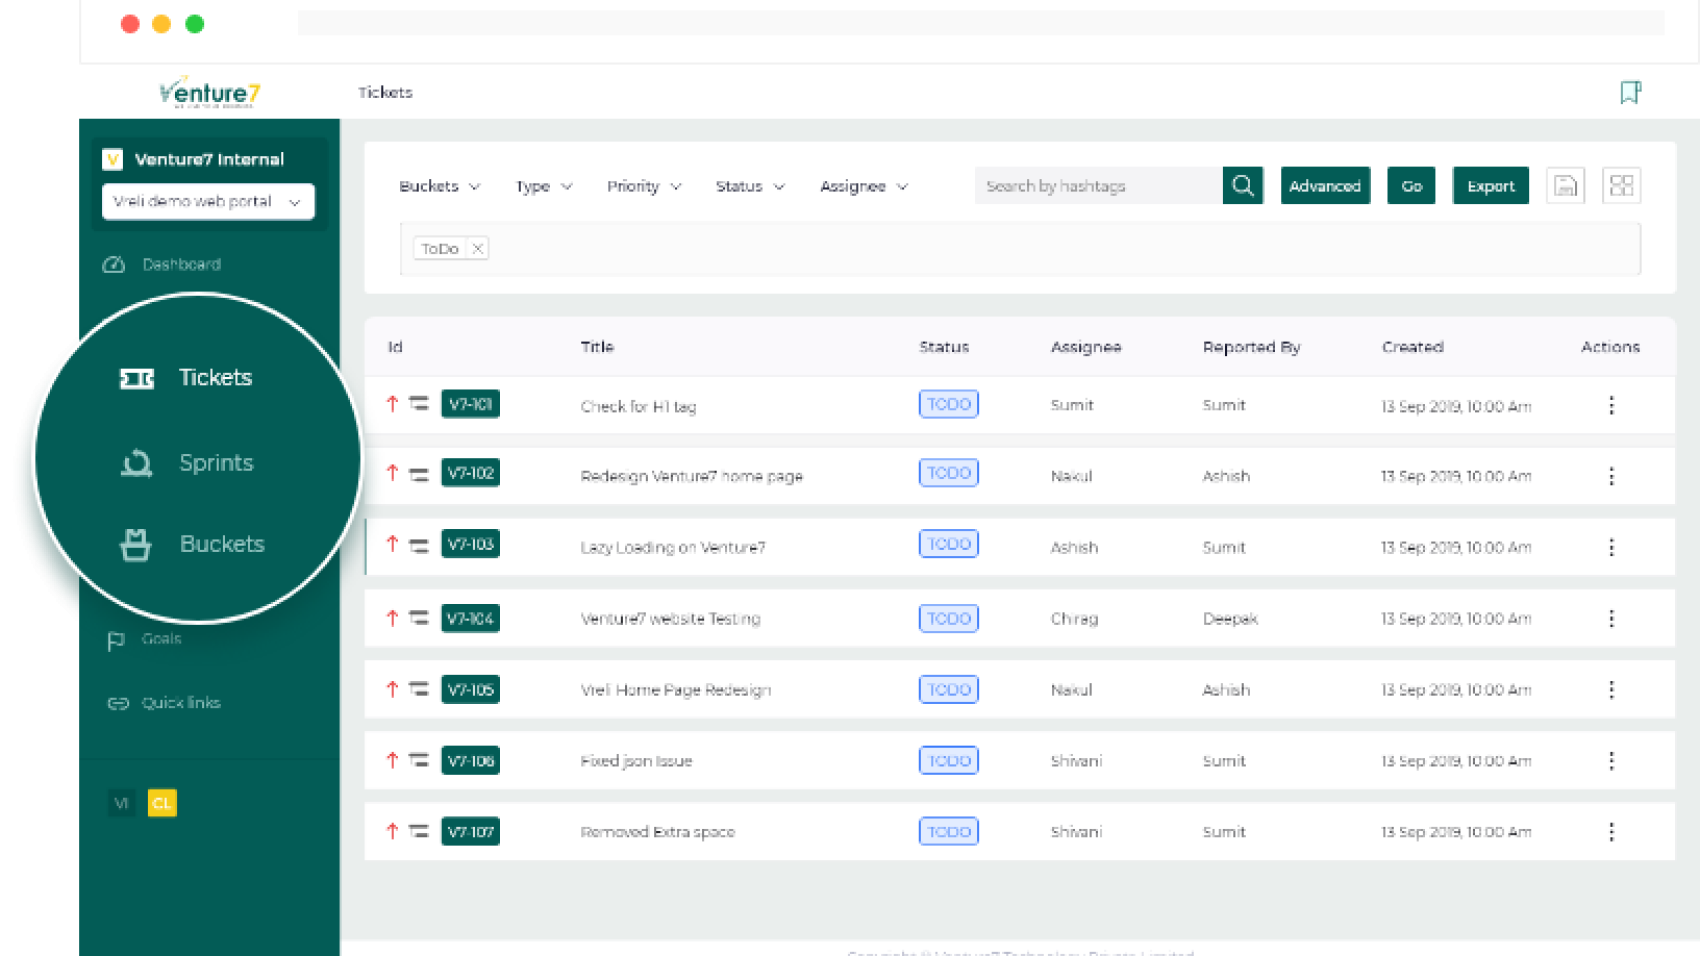
Task: Click the Advanced search button
Action: [1325, 186]
